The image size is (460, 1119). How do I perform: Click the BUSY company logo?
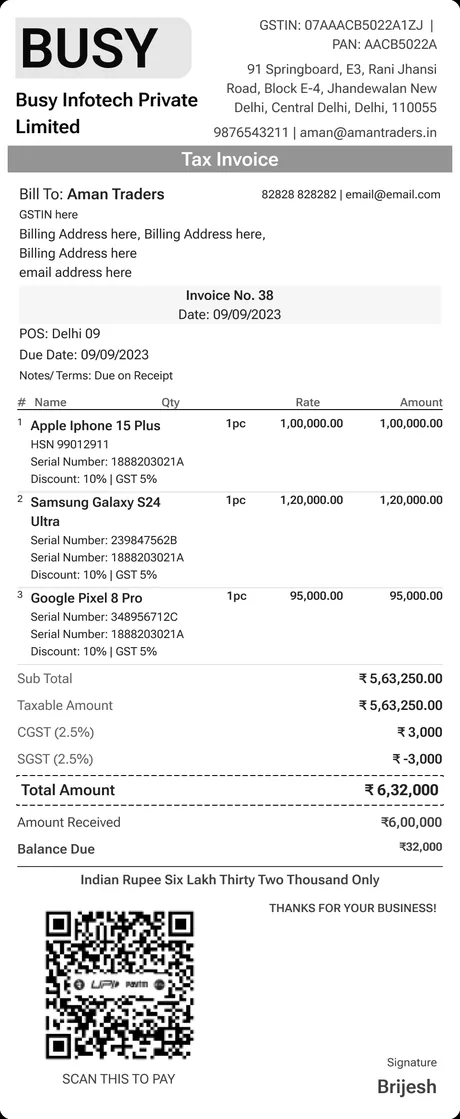[103, 48]
